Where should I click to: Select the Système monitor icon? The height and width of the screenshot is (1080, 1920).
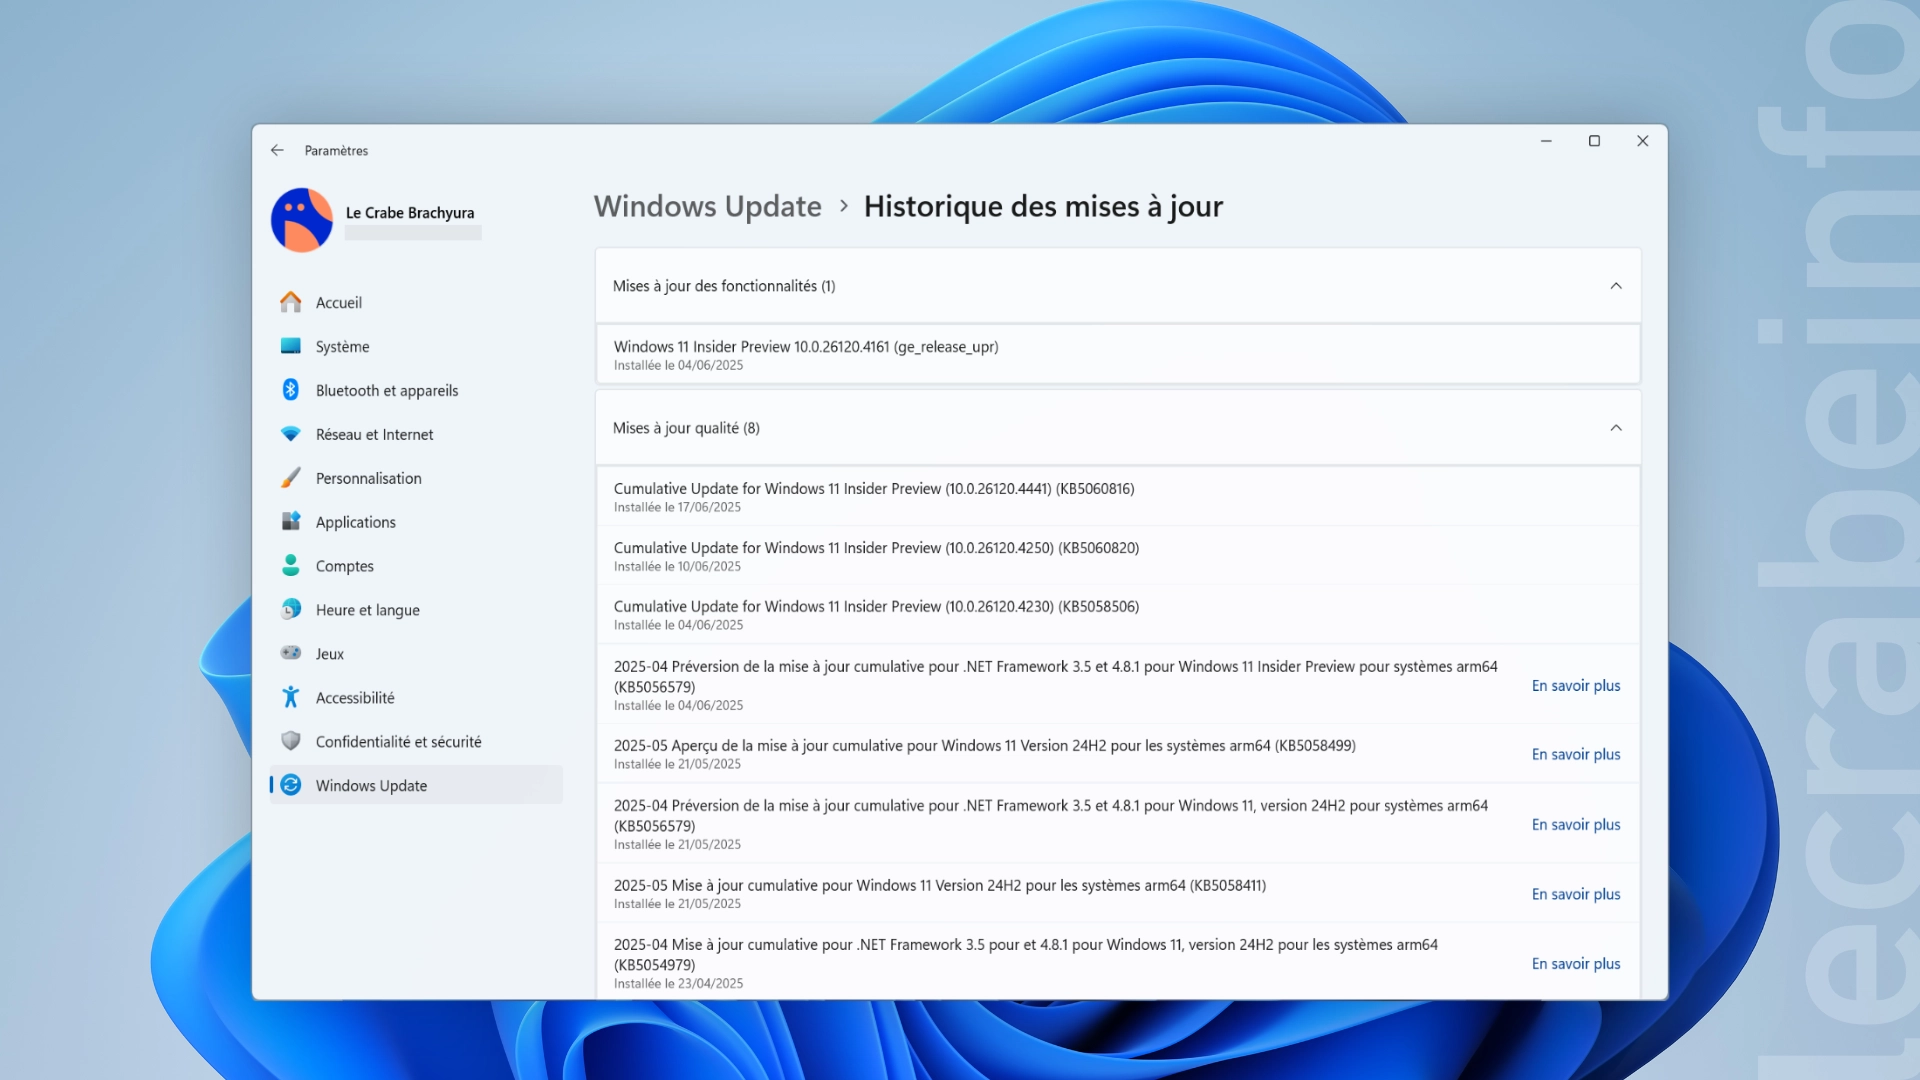click(x=290, y=346)
